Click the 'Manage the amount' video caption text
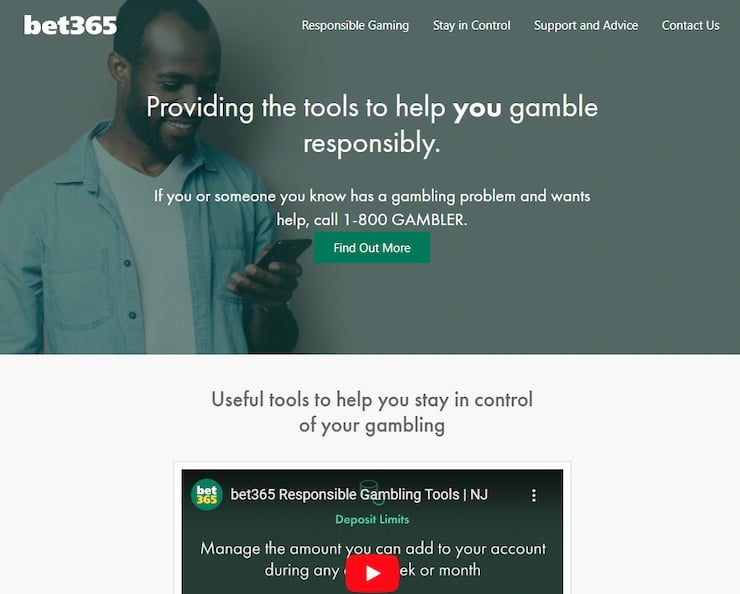This screenshot has width=740, height=594. pyautogui.click(x=373, y=559)
